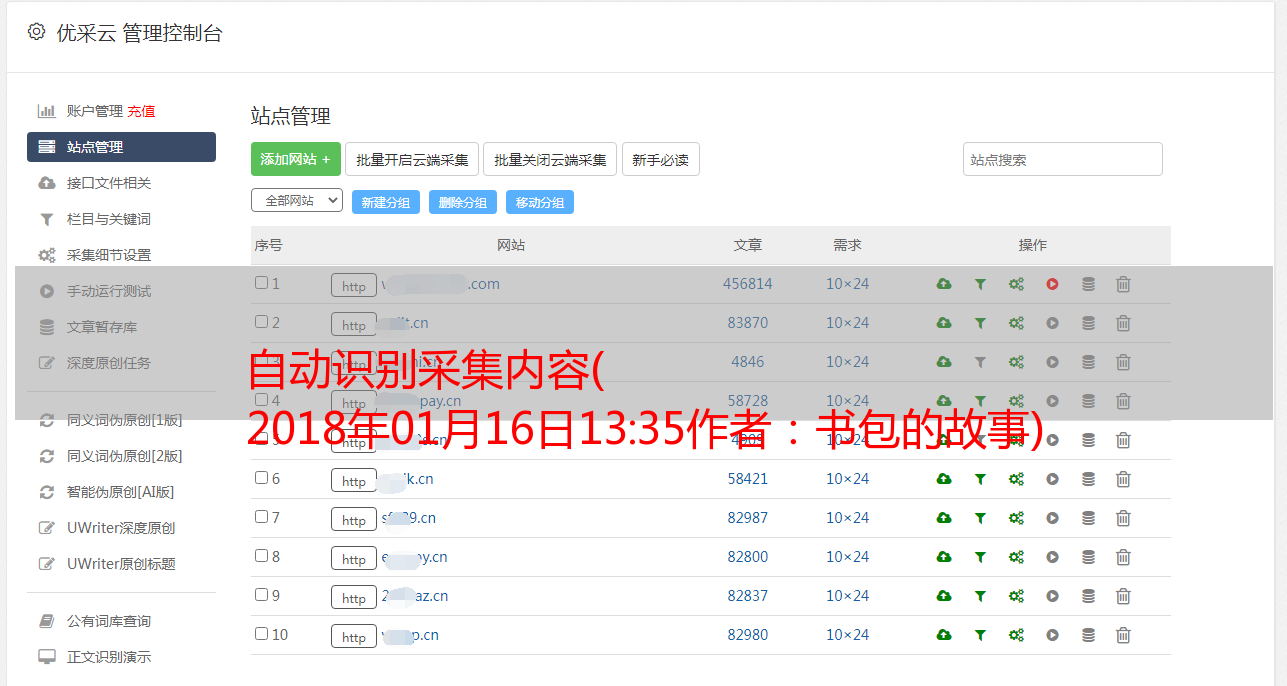Click database icon in row 10
Viewport: 1287px width, 686px height.
[1088, 635]
